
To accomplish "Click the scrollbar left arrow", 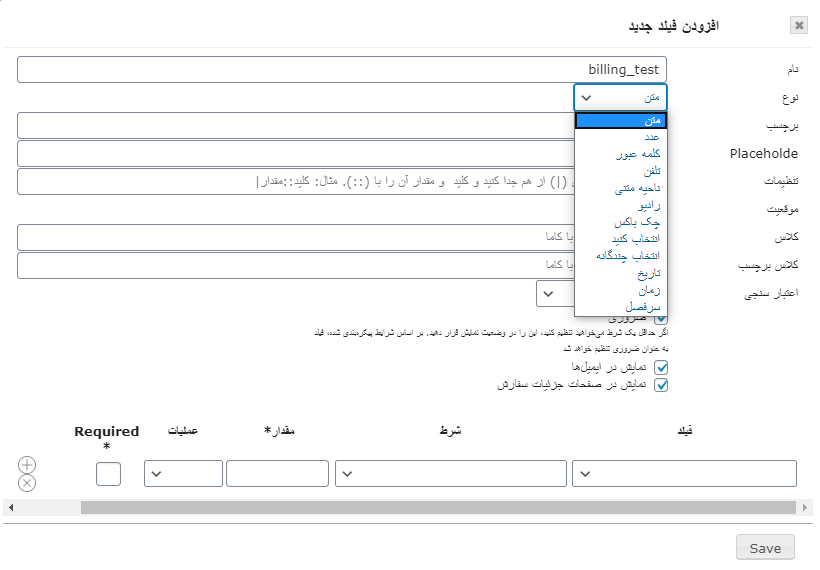I will pyautogui.click(x=10, y=507).
